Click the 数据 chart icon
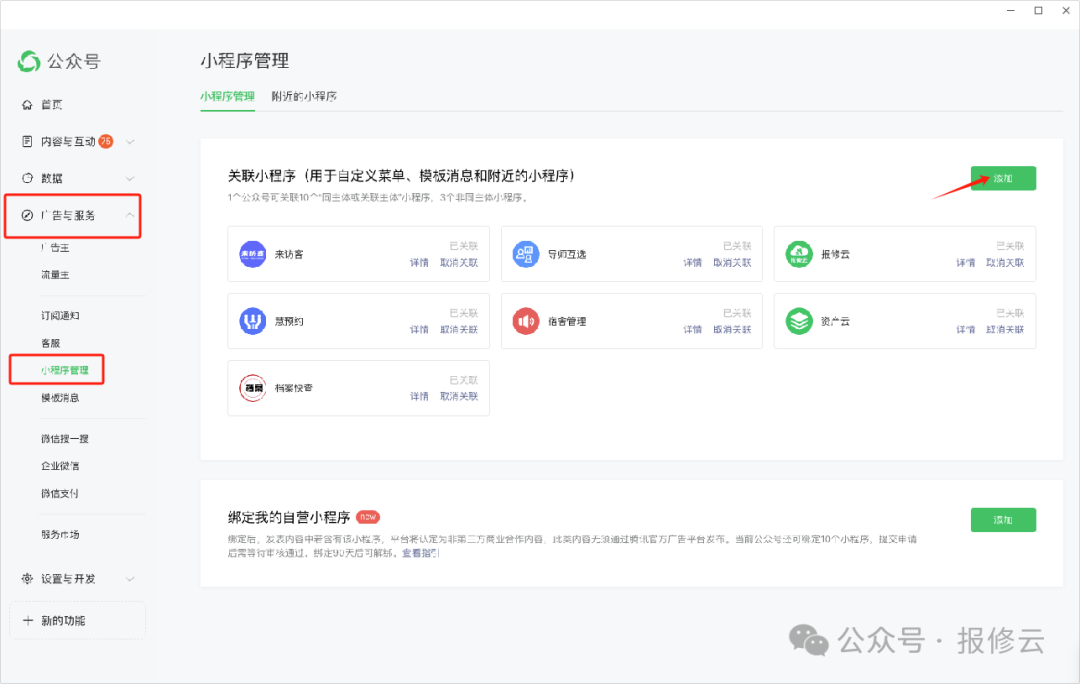Screen dimensions: 1080x684 point(27,178)
